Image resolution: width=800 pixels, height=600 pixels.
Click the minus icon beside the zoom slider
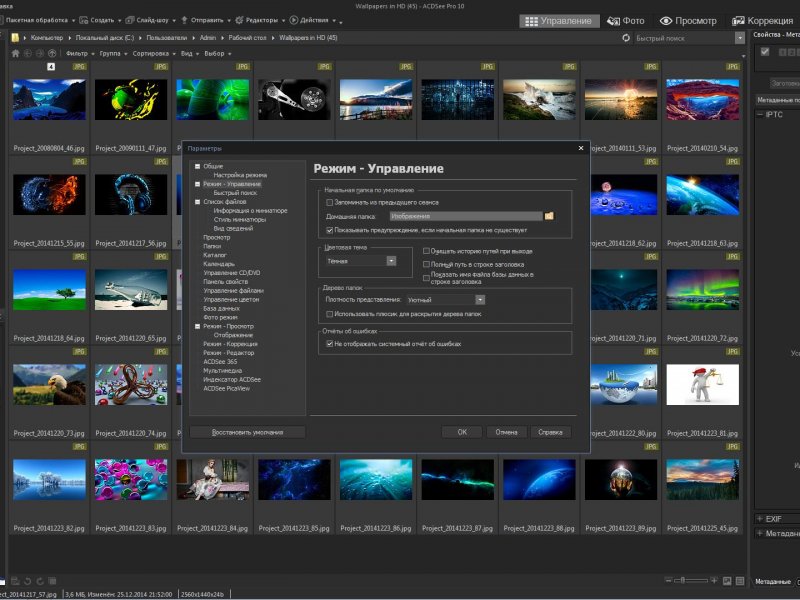[668, 580]
